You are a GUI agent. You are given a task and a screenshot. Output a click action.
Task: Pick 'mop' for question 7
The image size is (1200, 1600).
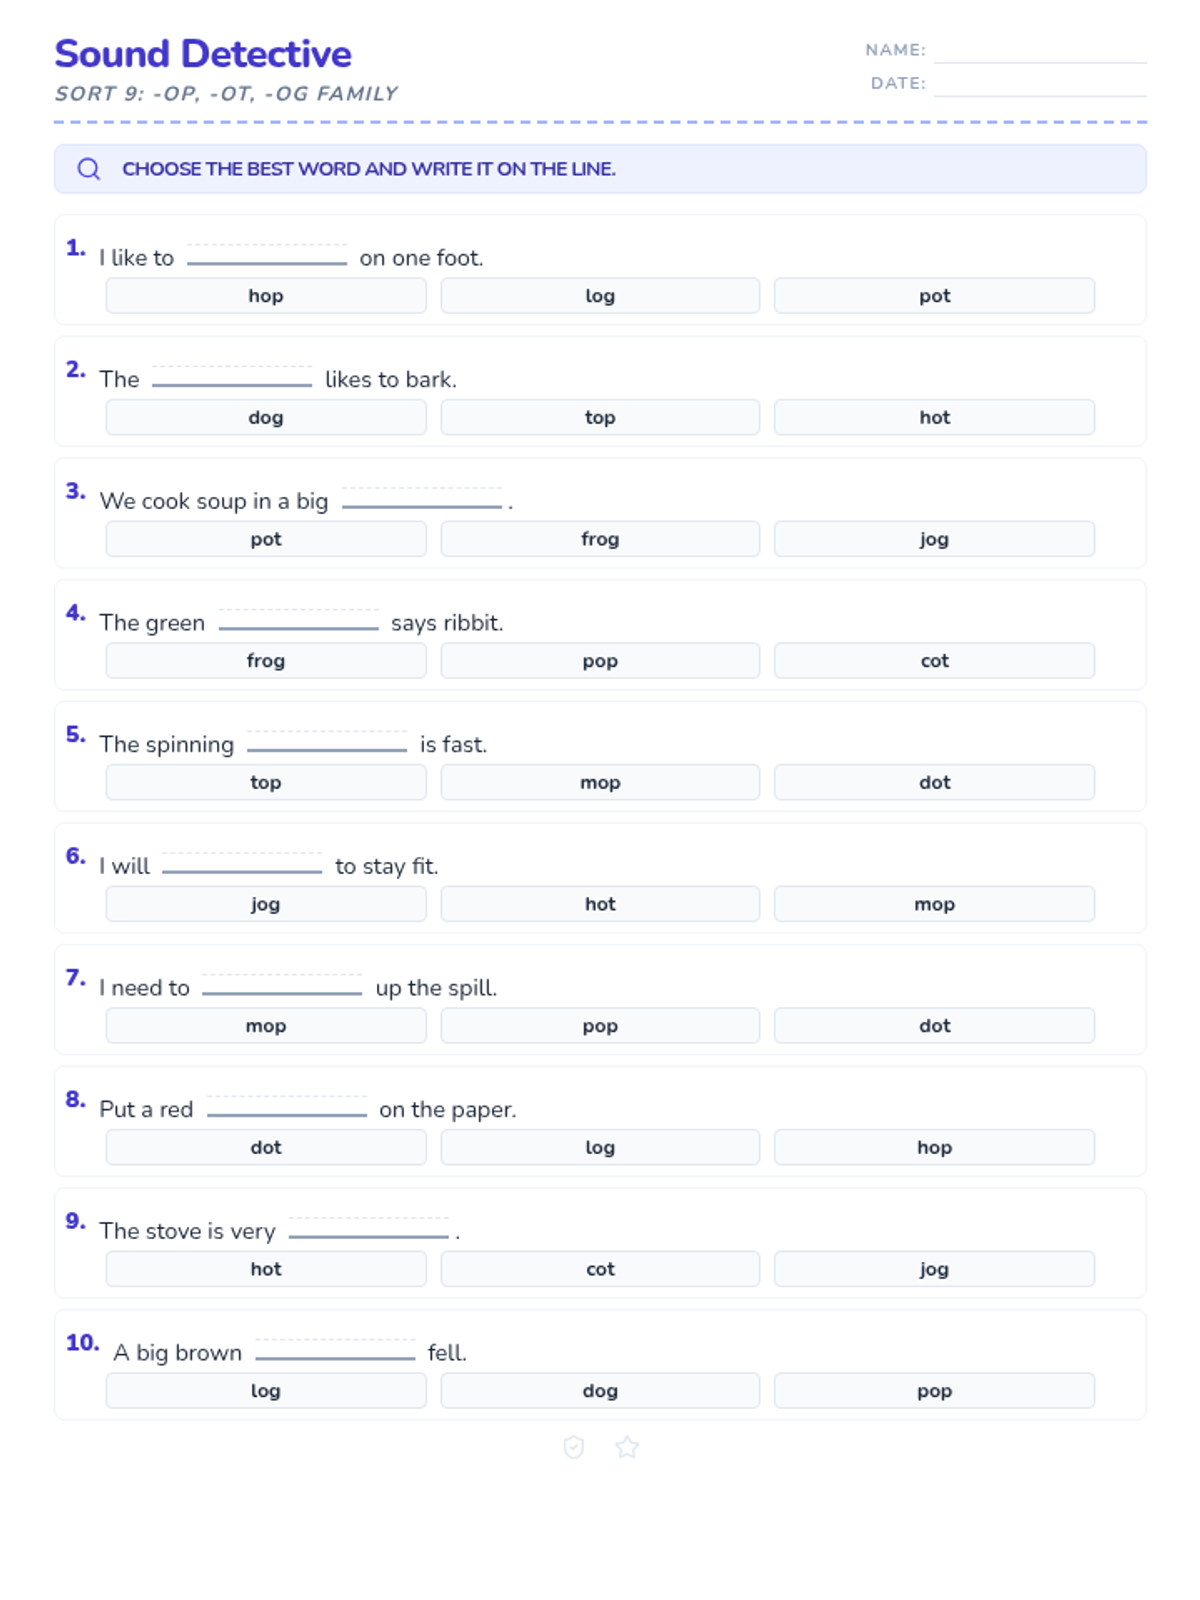click(x=266, y=1026)
